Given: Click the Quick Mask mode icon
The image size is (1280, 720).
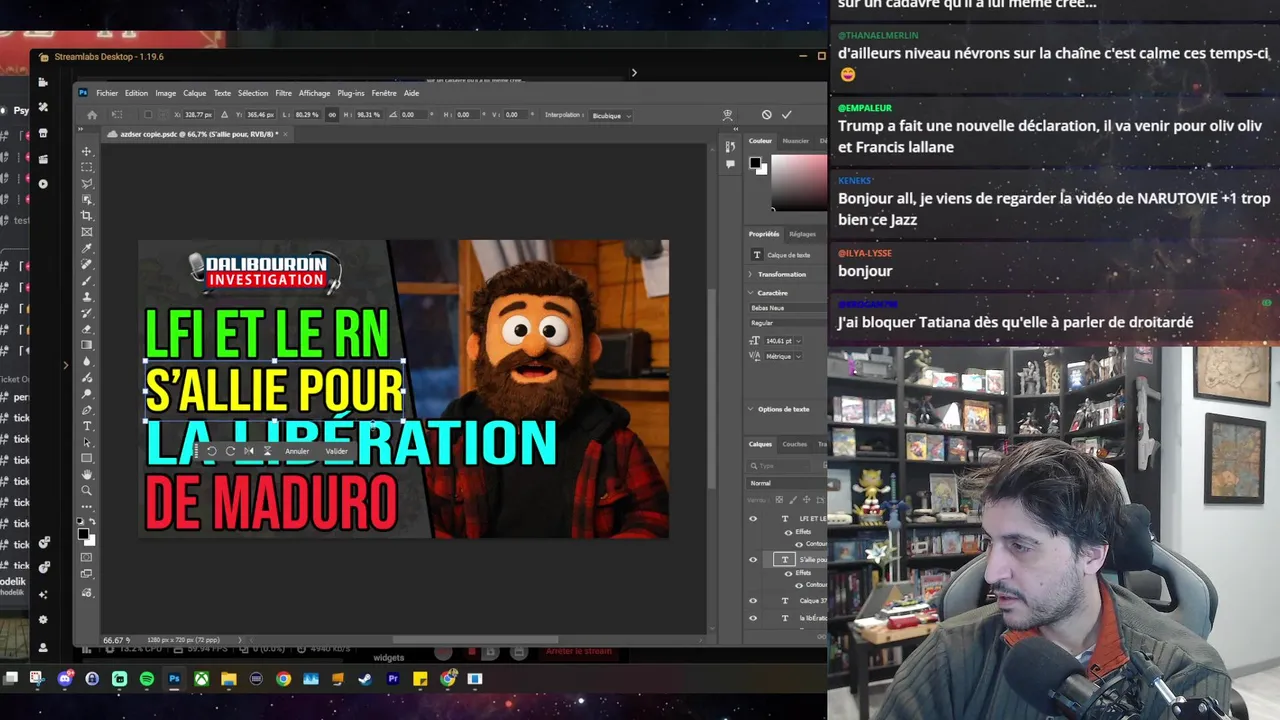Looking at the screenshot, I should pos(87,557).
